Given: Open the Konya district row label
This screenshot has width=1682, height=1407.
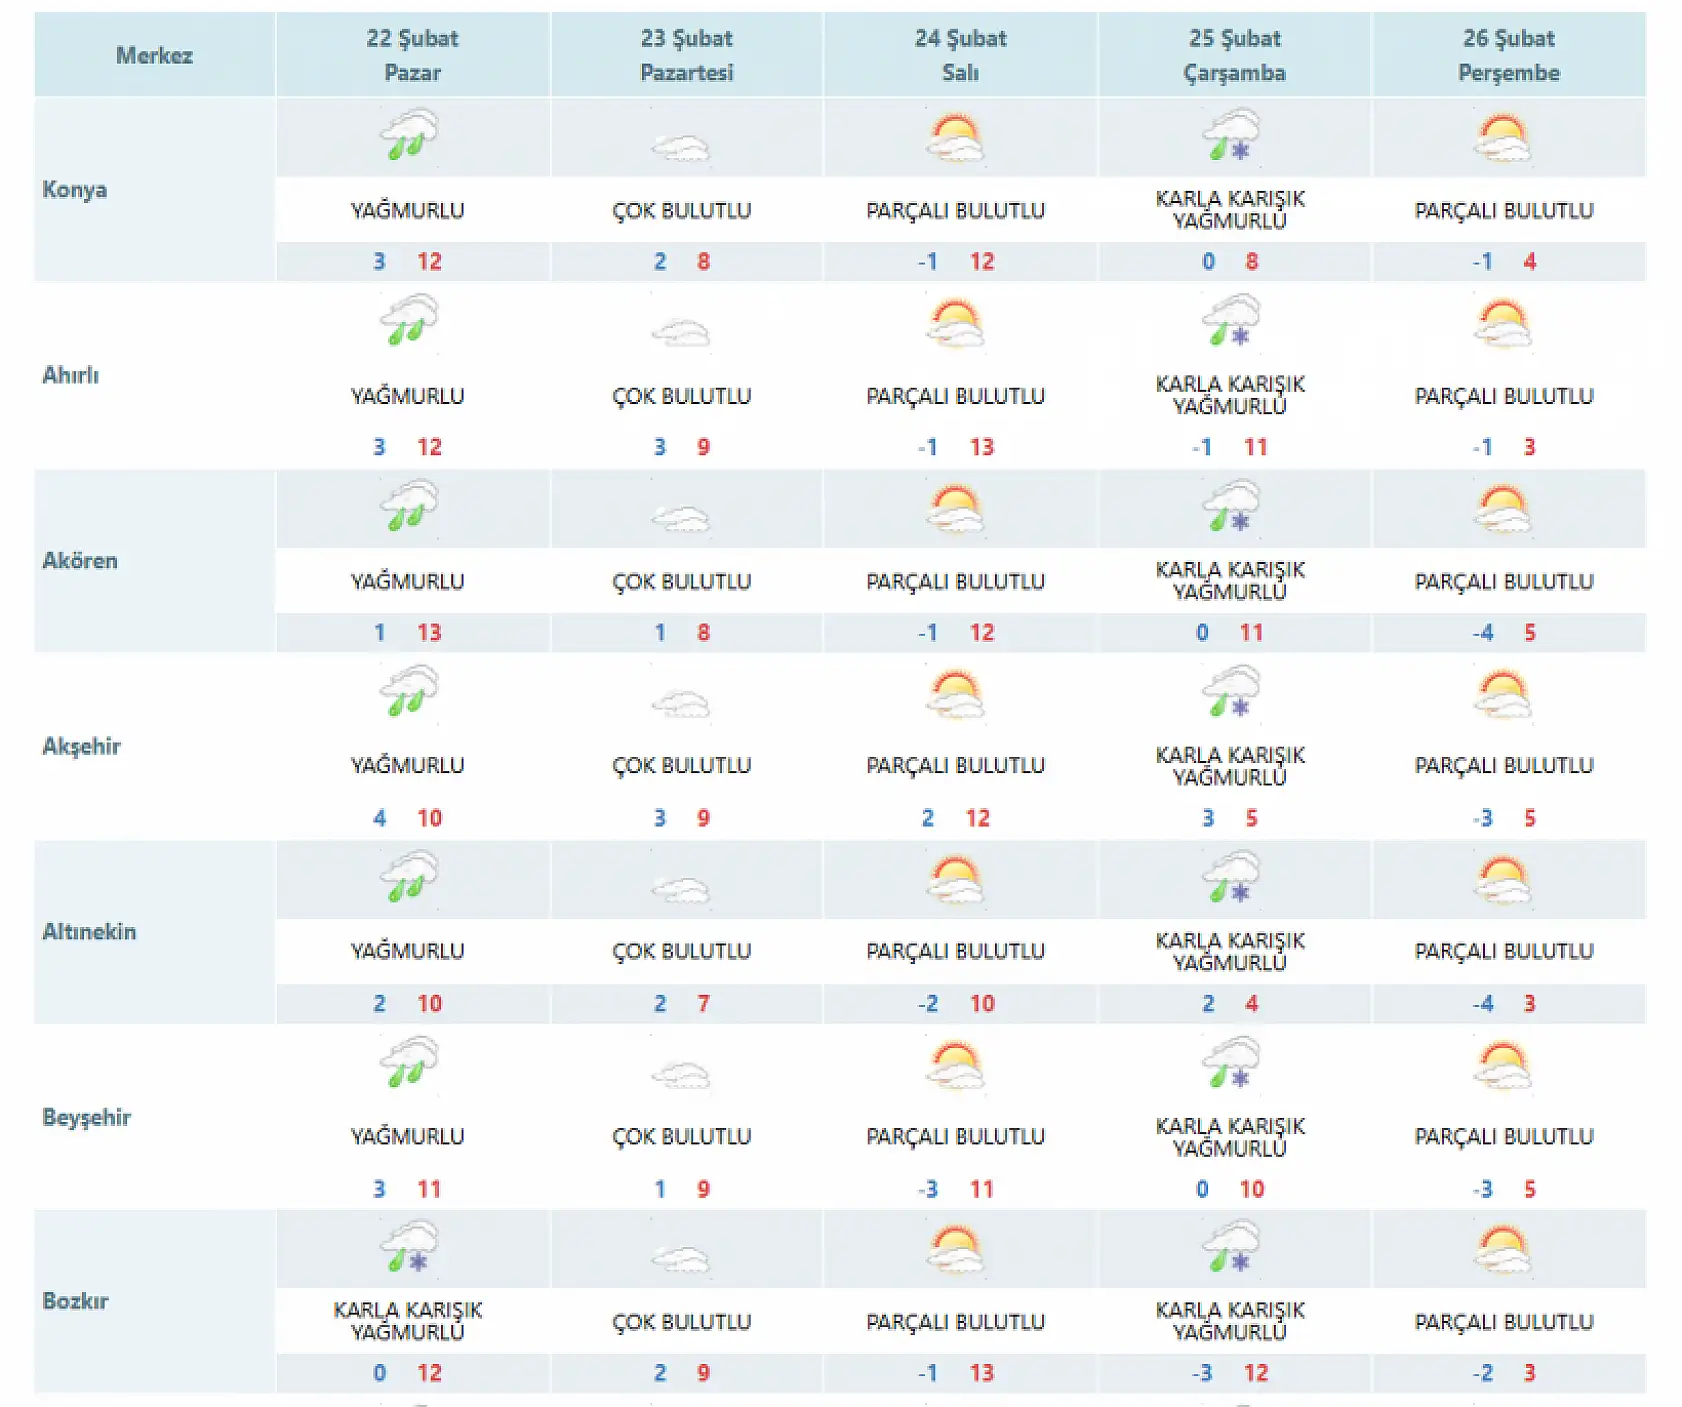Looking at the screenshot, I should pos(75,190).
